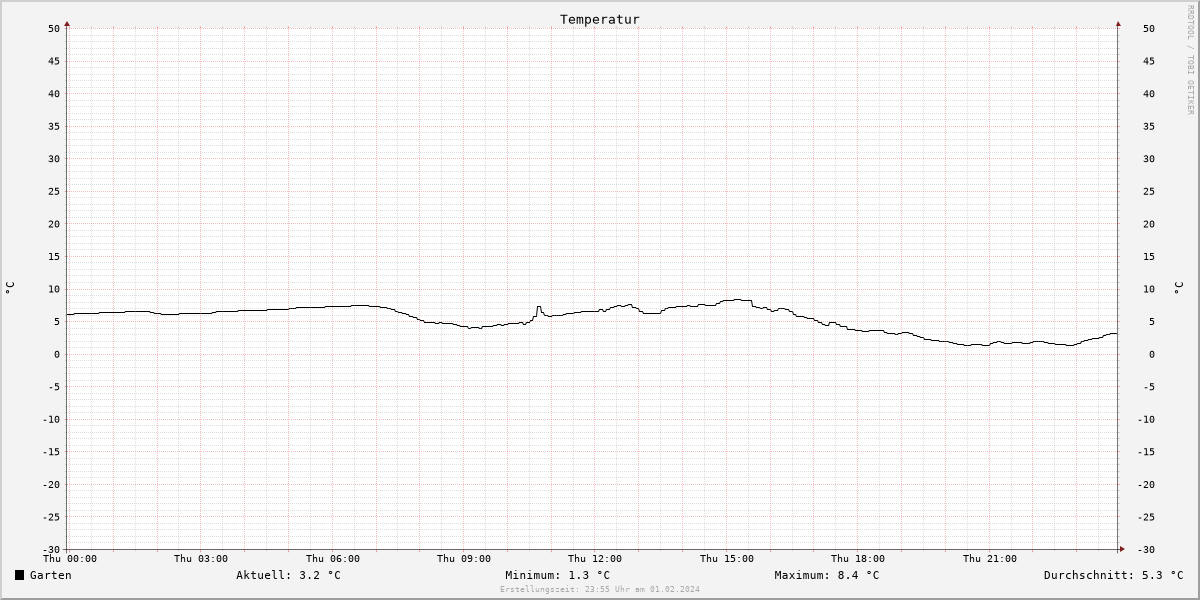Click the 'Maximum: 8.4 °C' value

[827, 575]
